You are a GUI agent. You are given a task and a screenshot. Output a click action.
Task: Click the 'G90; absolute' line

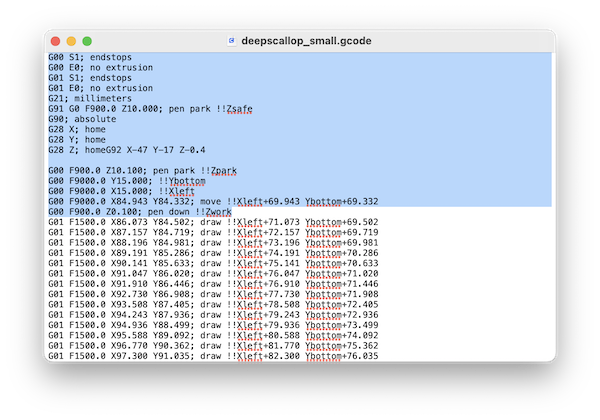[82, 118]
